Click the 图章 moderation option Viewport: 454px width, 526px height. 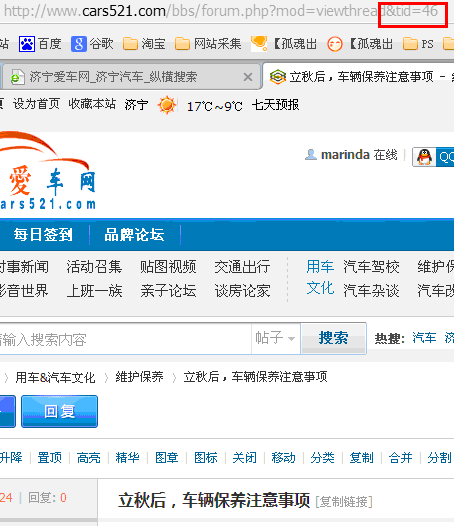pyautogui.click(x=167, y=458)
